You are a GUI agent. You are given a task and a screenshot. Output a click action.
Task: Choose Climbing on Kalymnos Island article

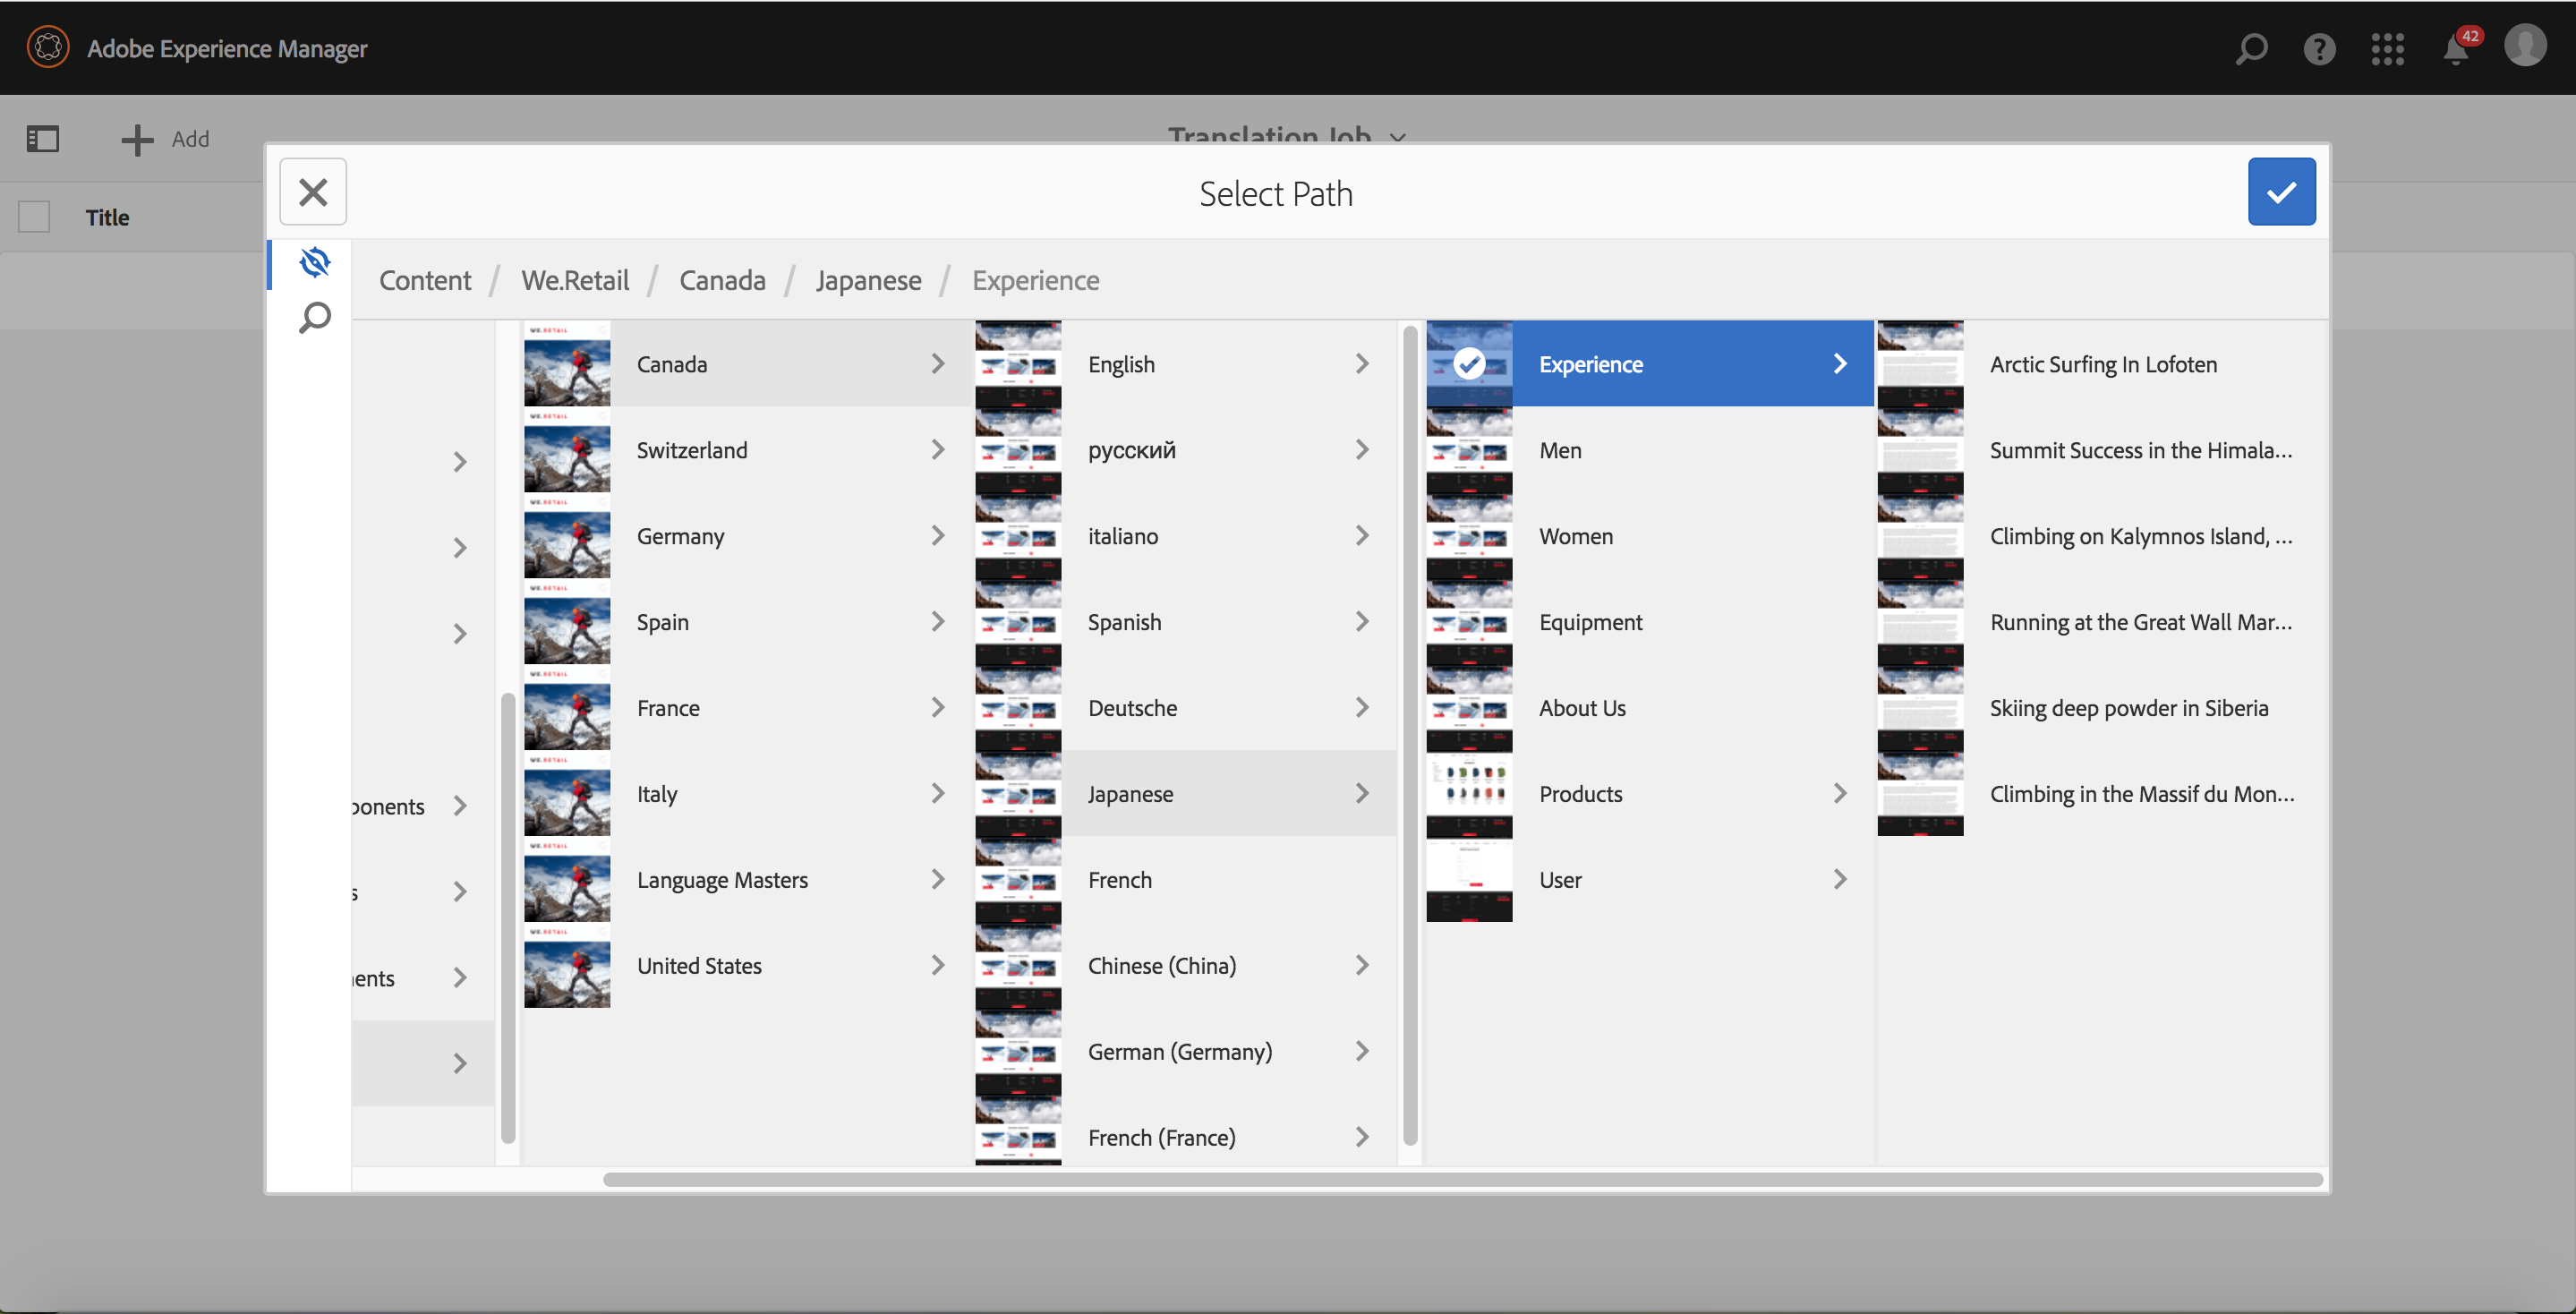coord(2101,535)
